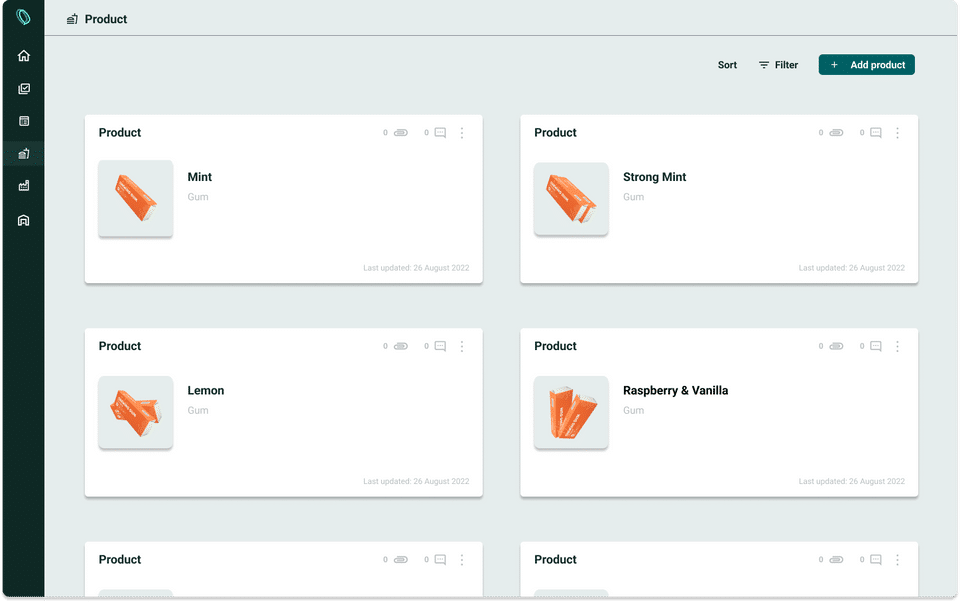Open the Mint product thumbnail
This screenshot has width=960, height=602.
click(x=135, y=198)
